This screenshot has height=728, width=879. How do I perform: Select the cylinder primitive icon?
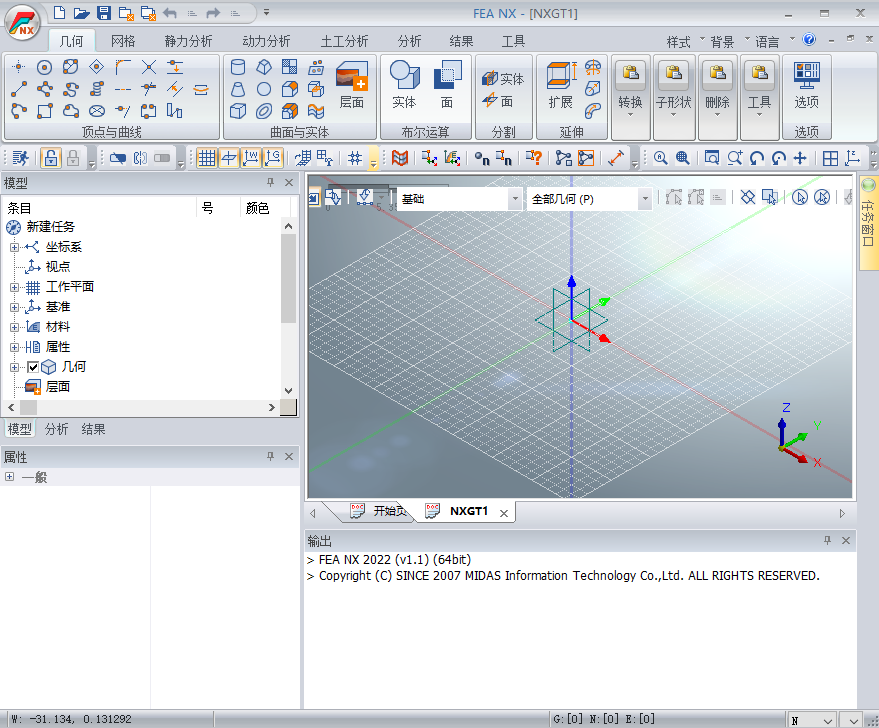click(x=238, y=67)
